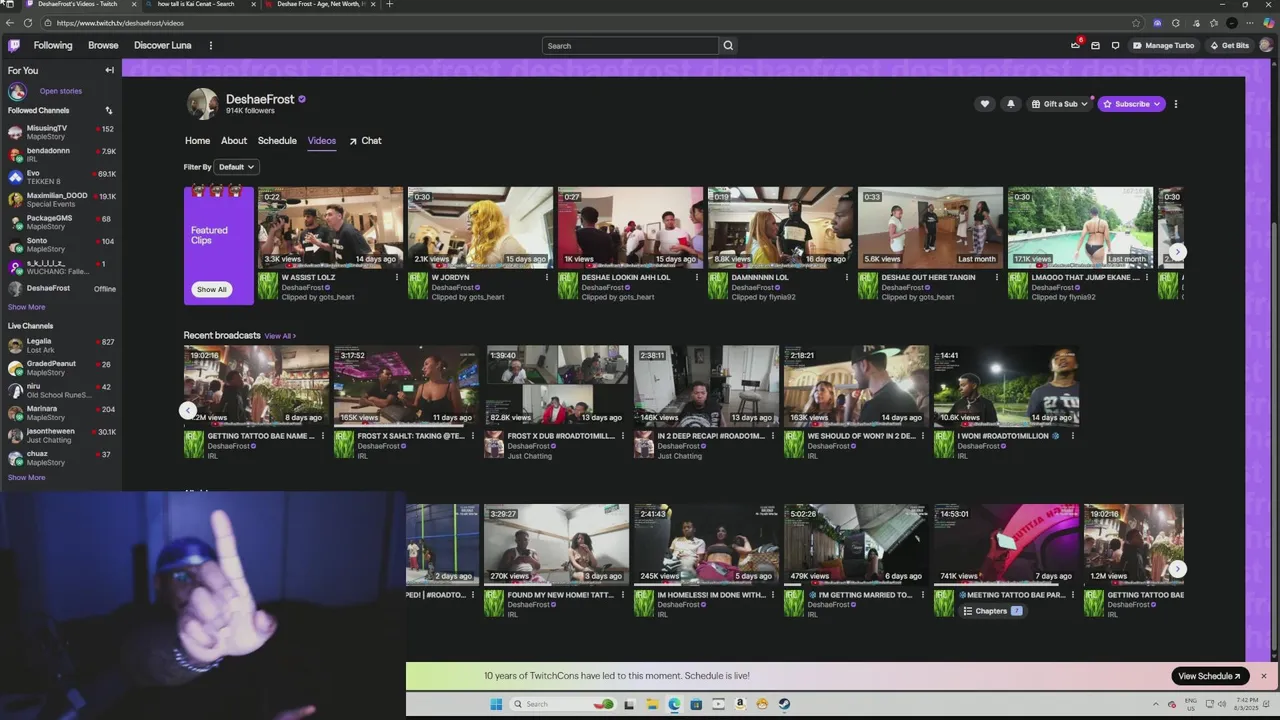The width and height of the screenshot is (1280, 720).
Task: Switch to the Home channel tab
Action: coord(197,141)
